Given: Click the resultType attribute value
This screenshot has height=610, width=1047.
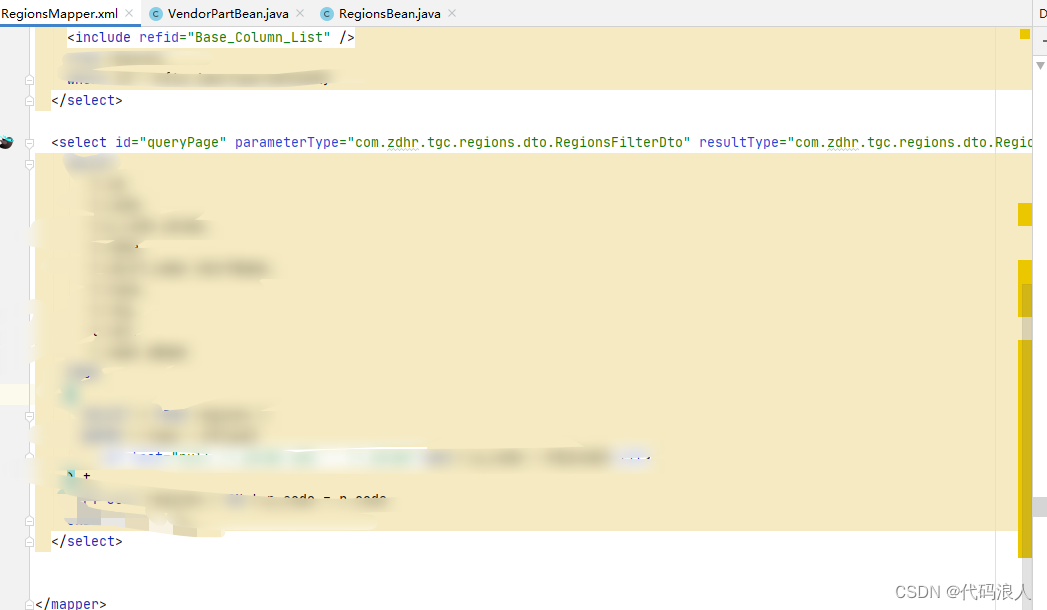Looking at the screenshot, I should point(910,142).
